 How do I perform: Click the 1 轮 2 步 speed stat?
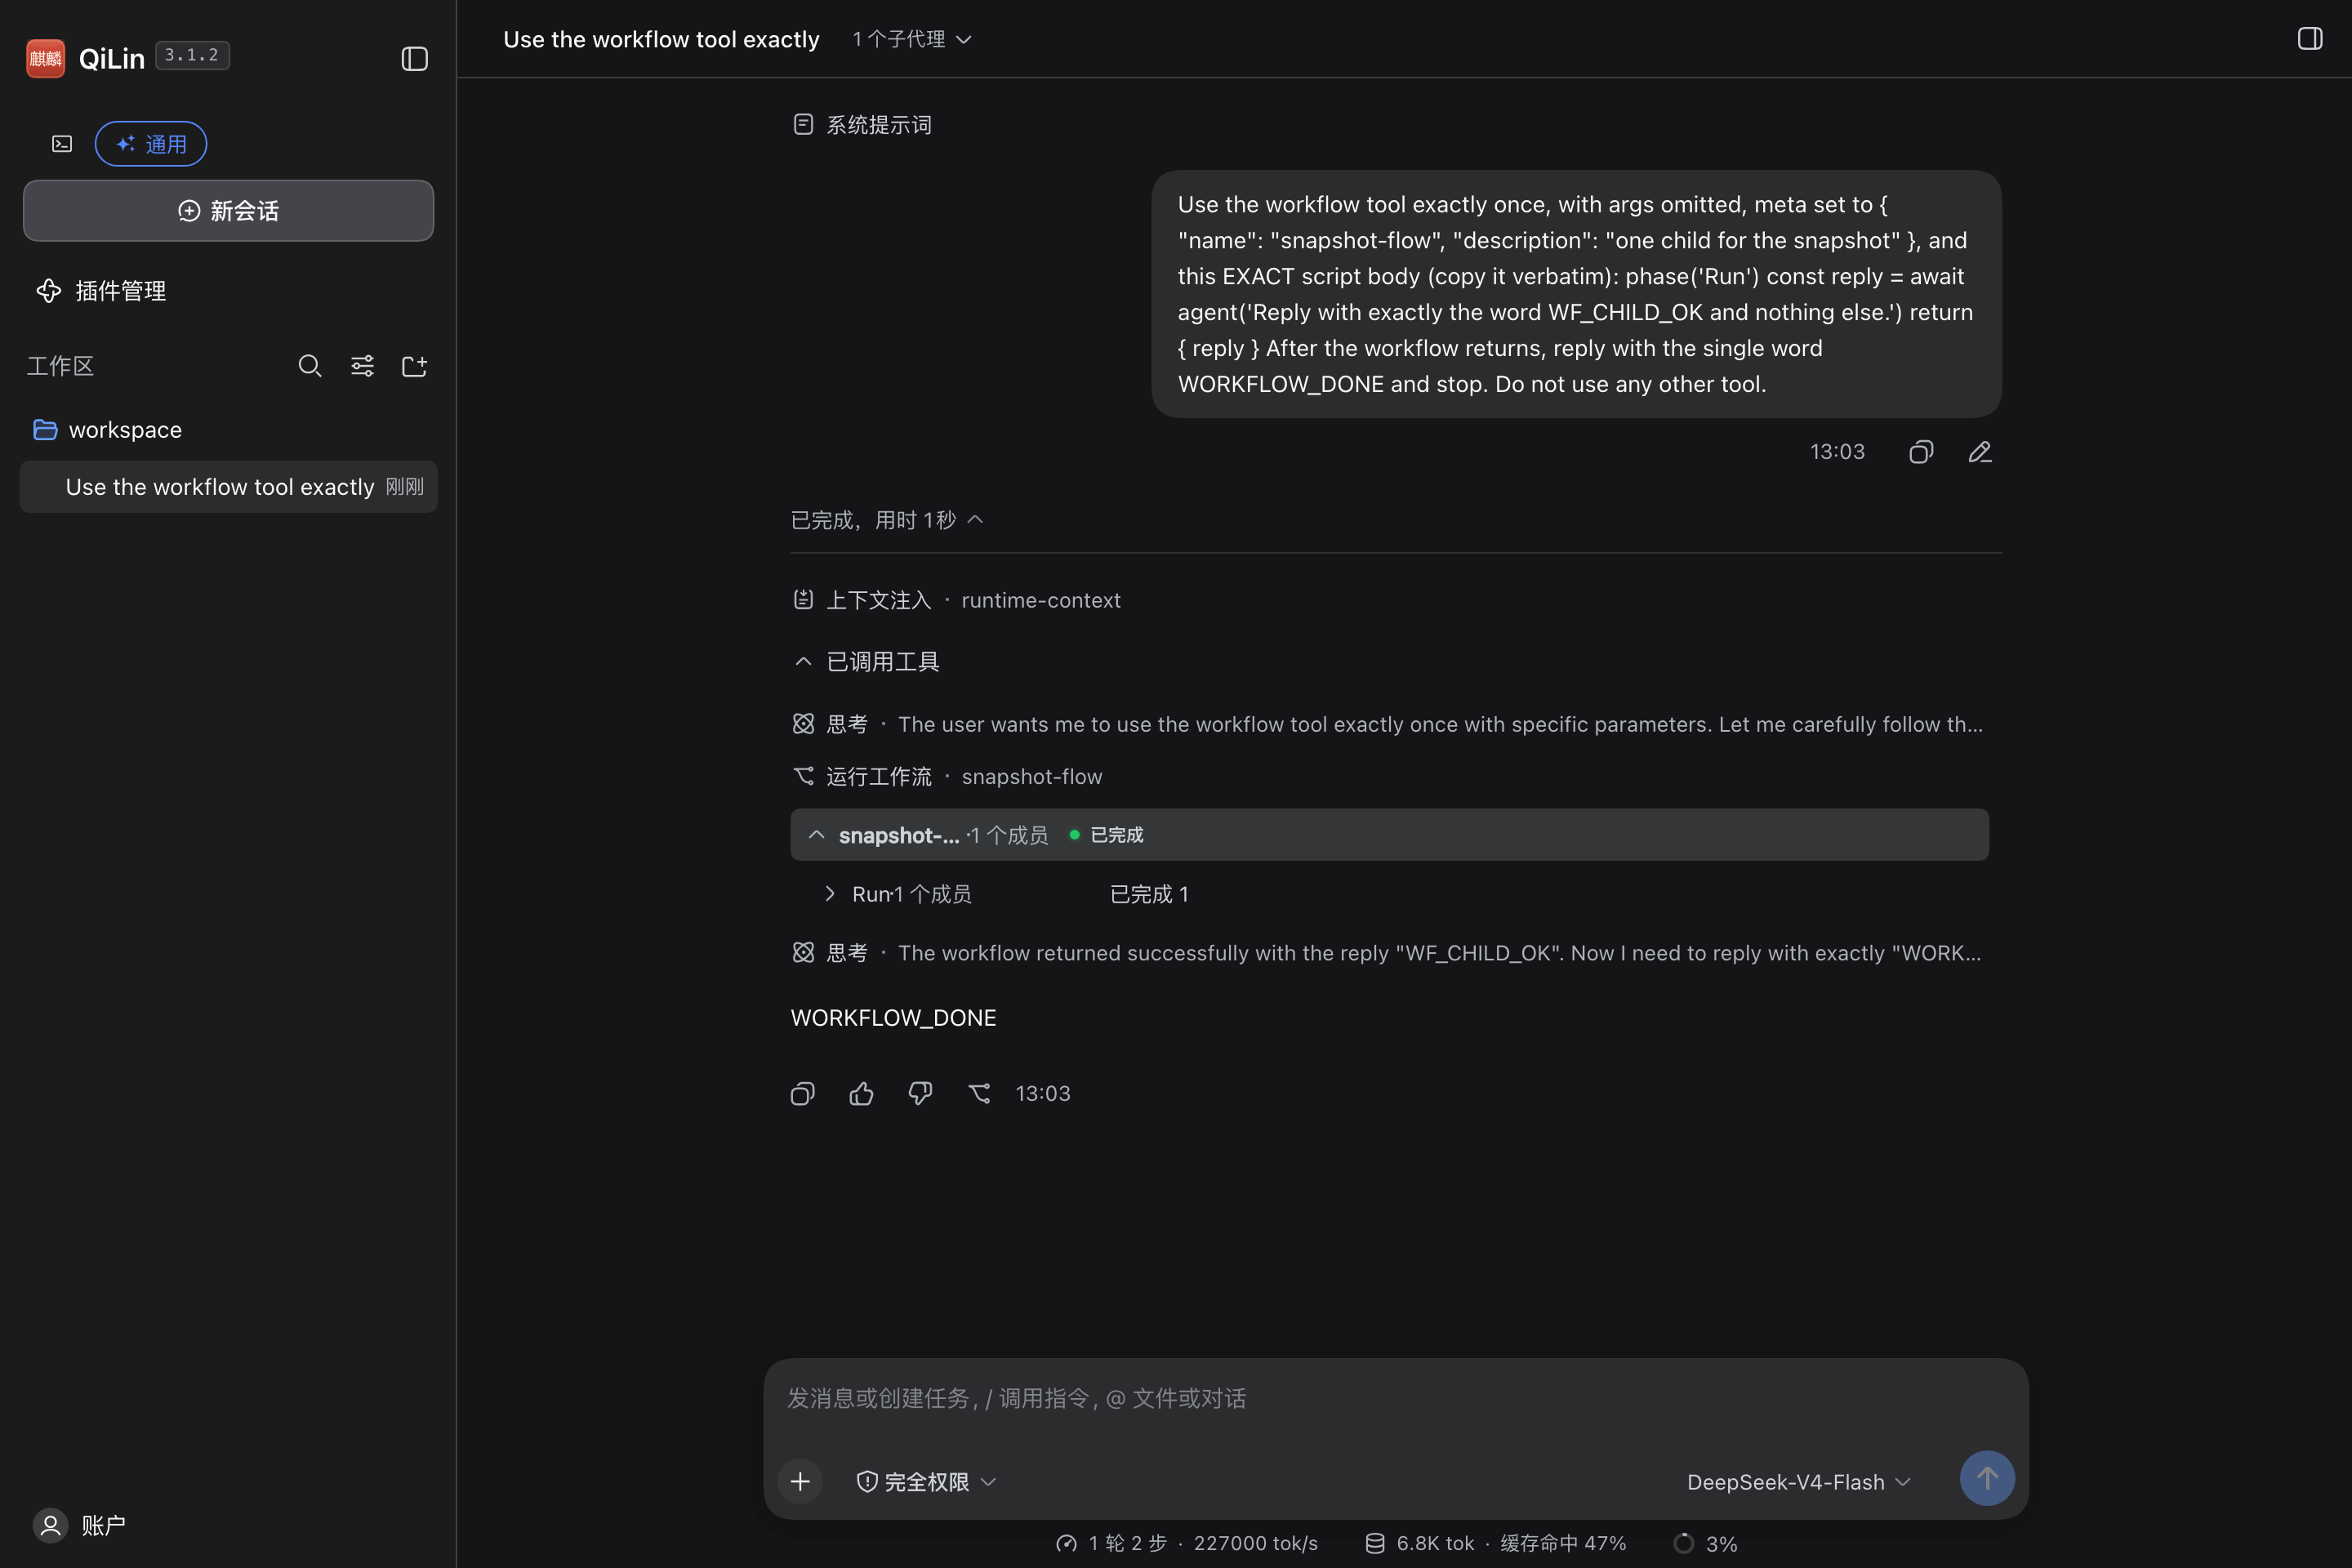click(1187, 1543)
